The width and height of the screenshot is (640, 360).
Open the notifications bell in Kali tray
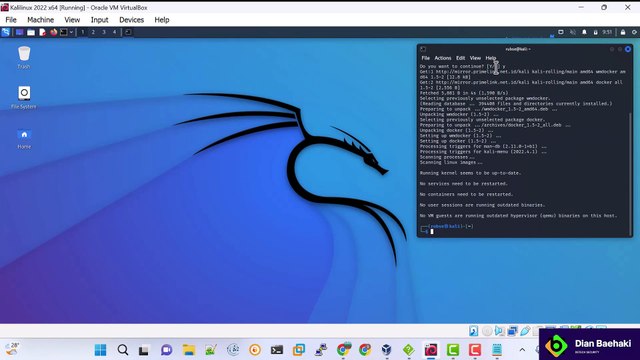[584, 32]
